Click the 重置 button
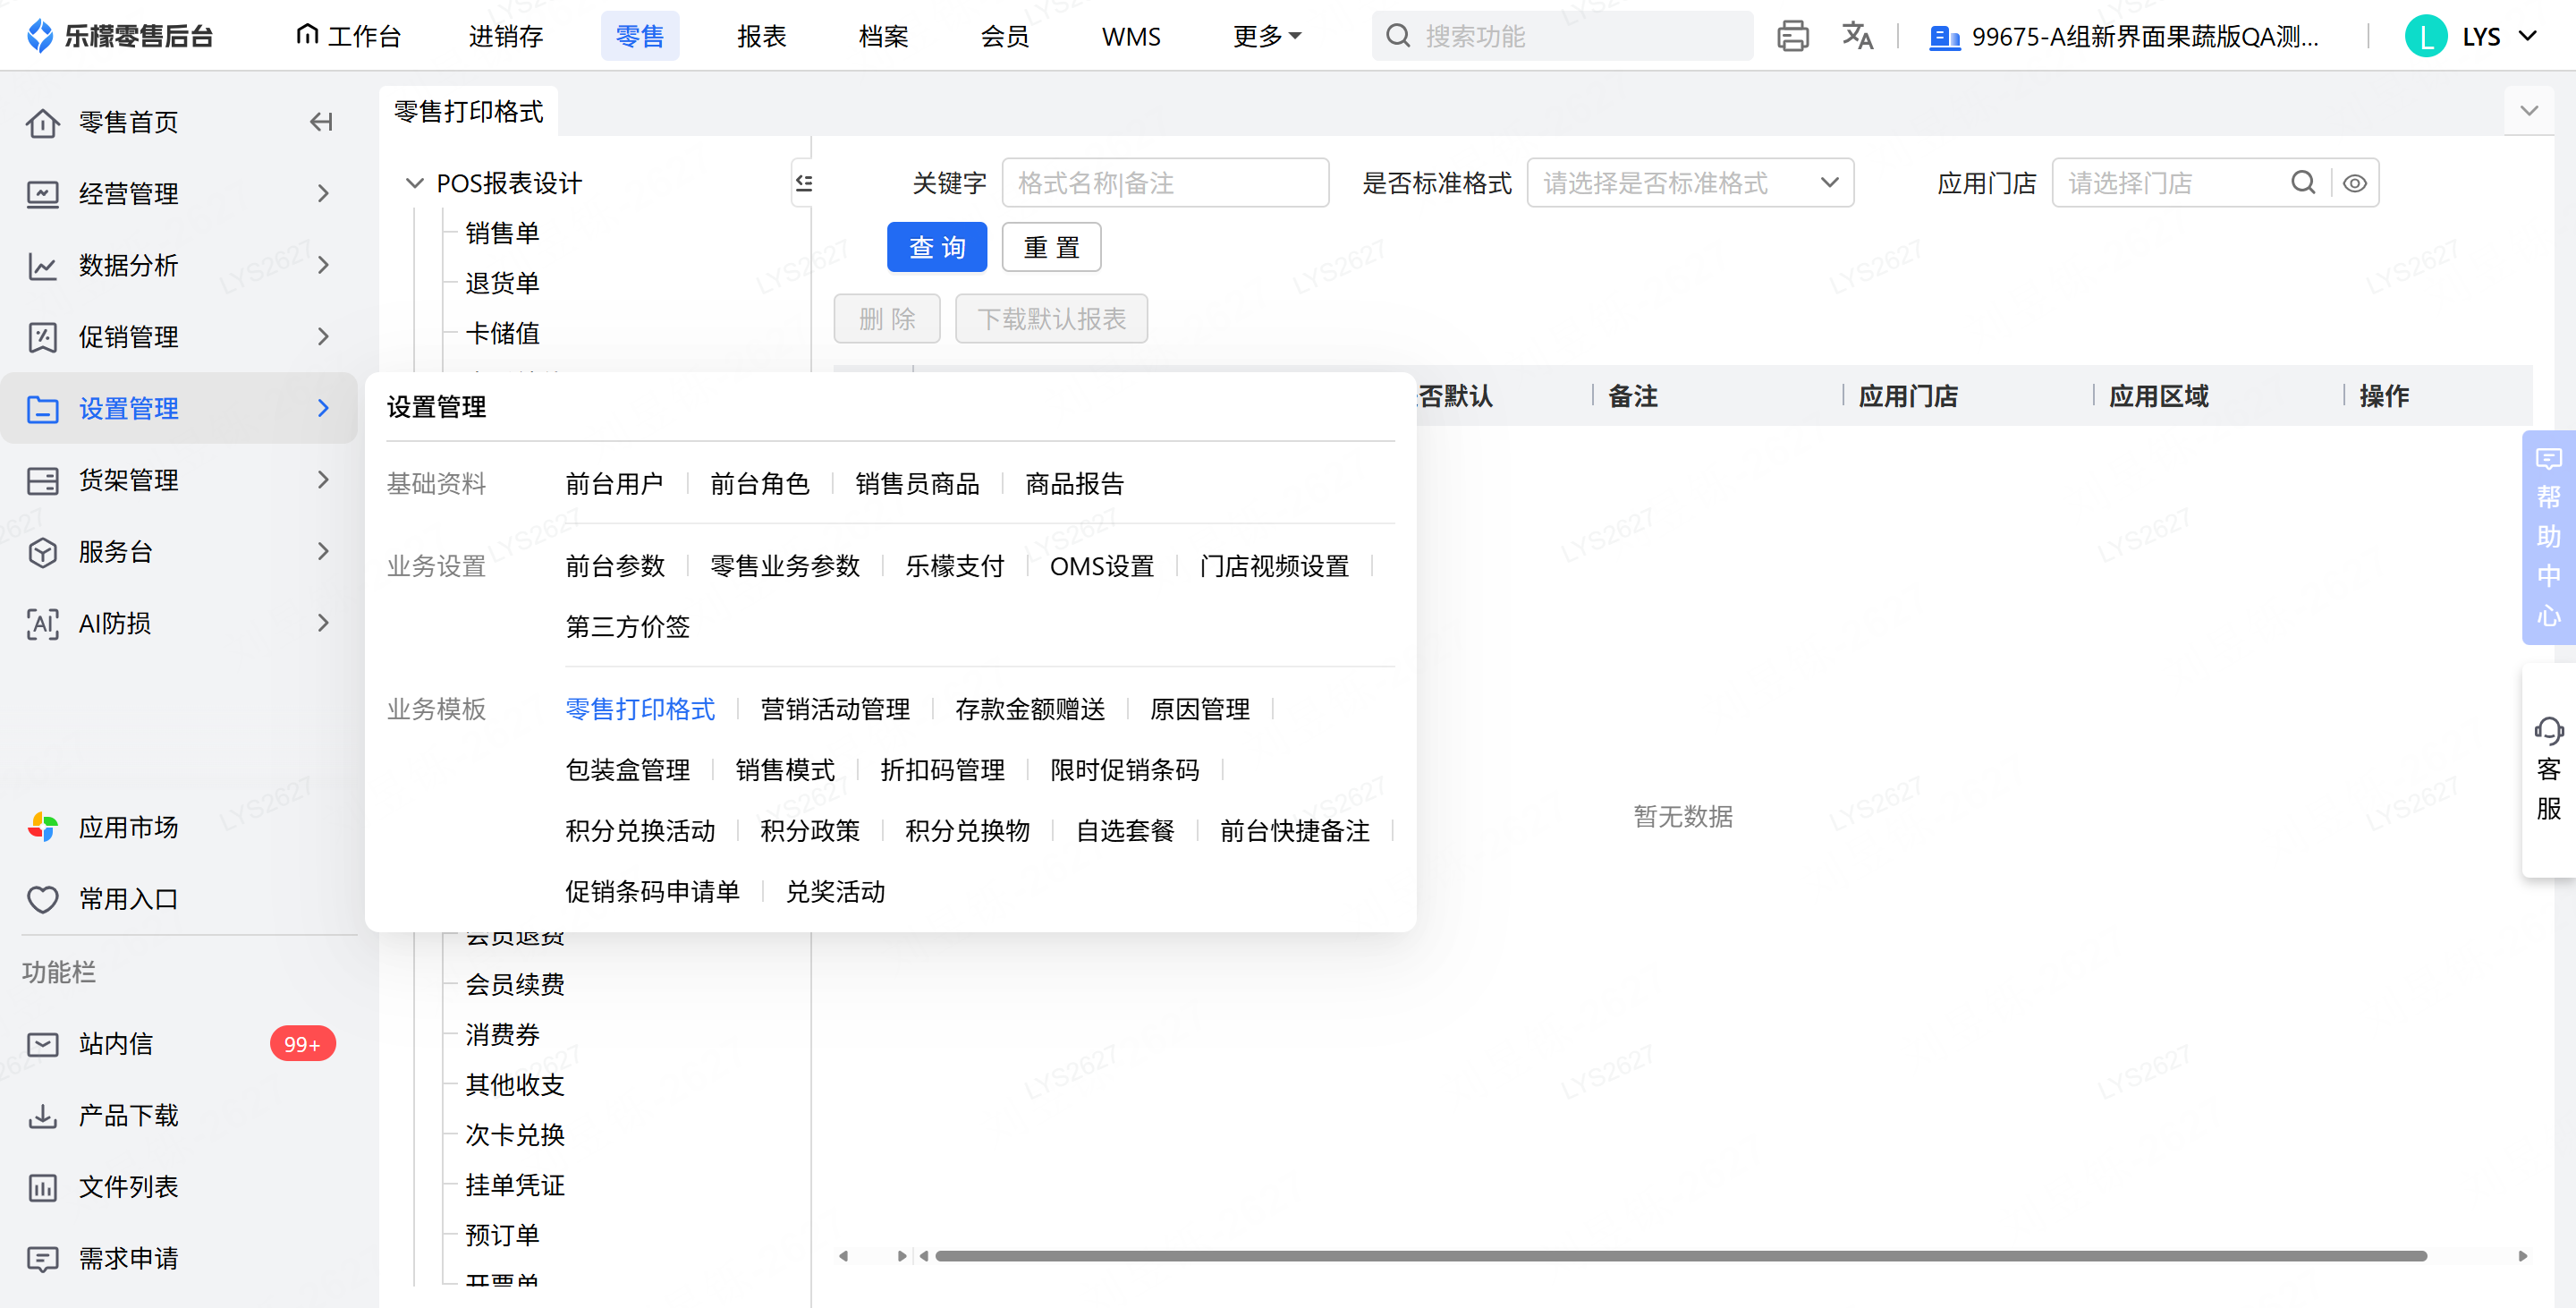 [1052, 247]
